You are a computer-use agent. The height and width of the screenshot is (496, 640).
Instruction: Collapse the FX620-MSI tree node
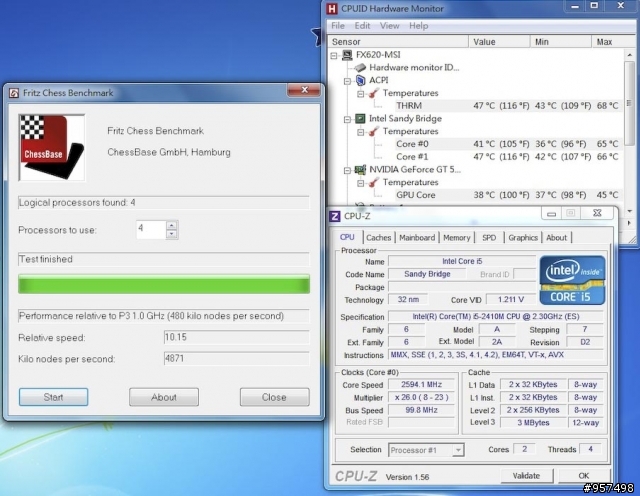point(334,55)
